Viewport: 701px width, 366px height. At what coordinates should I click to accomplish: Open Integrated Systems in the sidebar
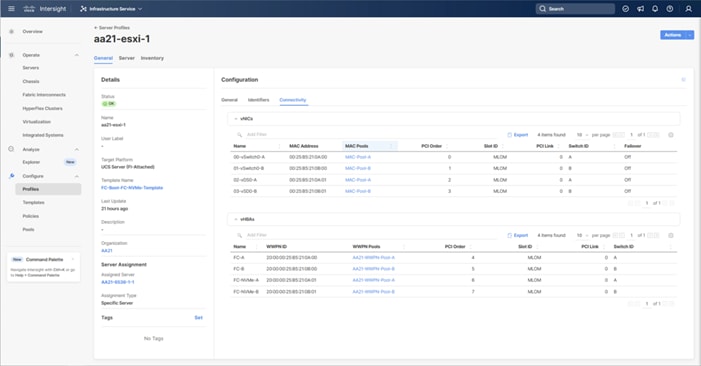click(x=43, y=135)
